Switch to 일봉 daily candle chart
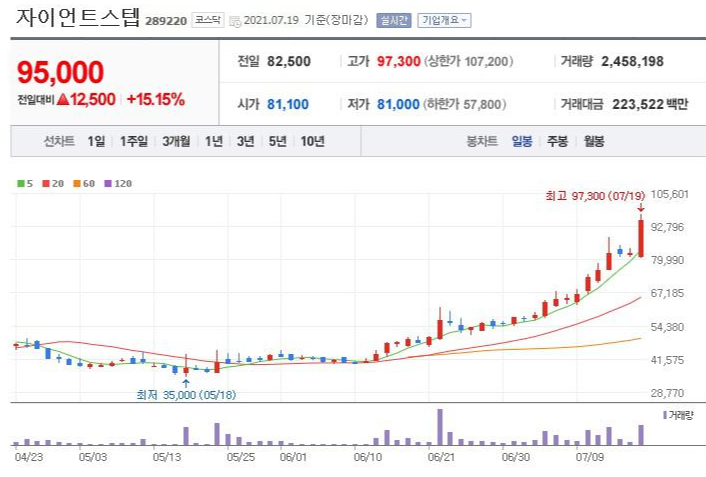 click(522, 141)
